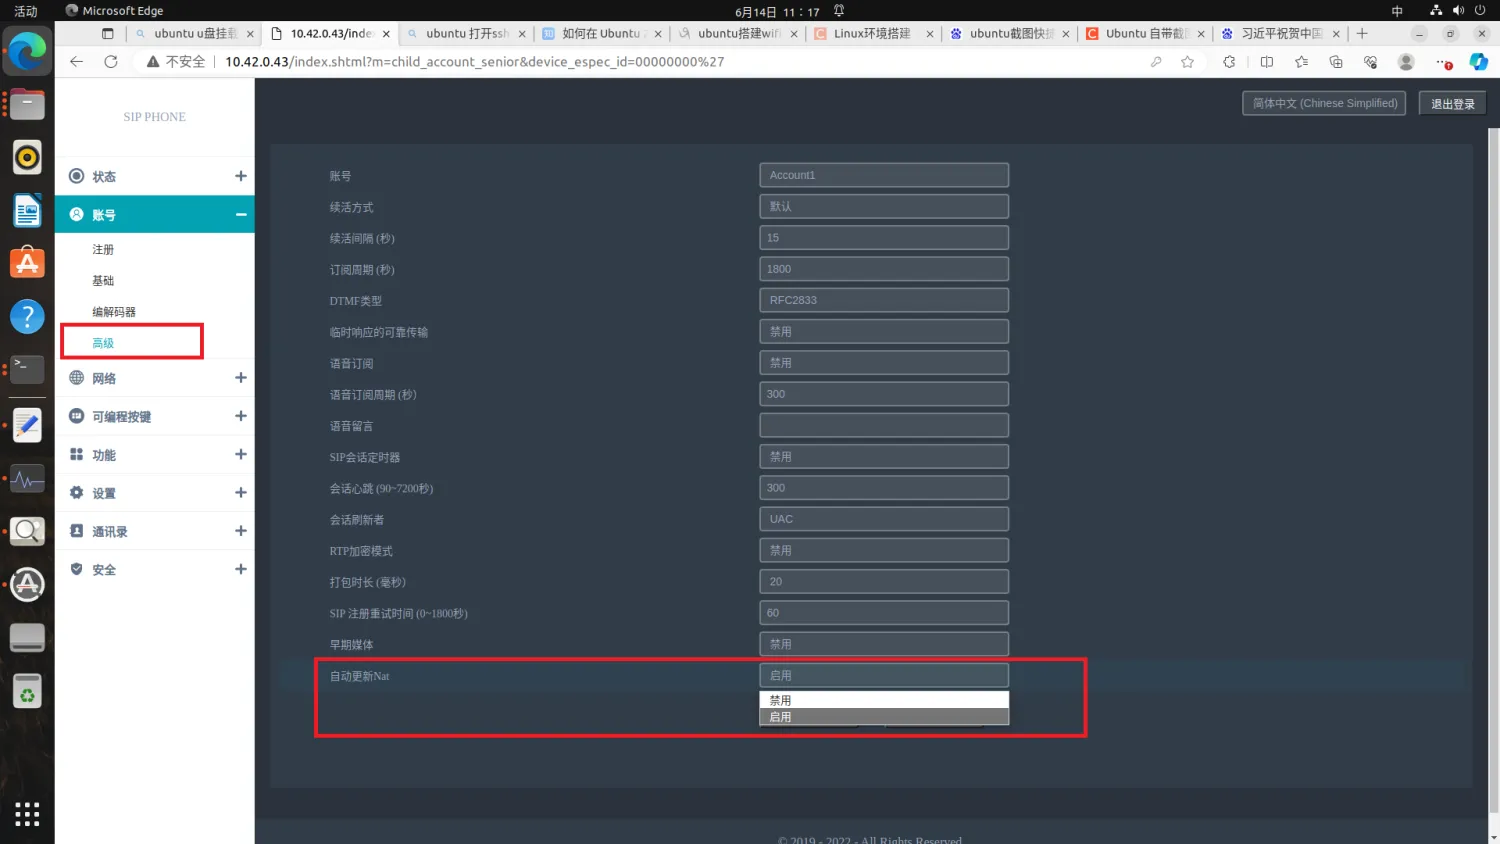Image resolution: width=1500 pixels, height=844 pixels.
Task: Switch to the ubuntu截图快捷 tab
Action: point(1010,33)
